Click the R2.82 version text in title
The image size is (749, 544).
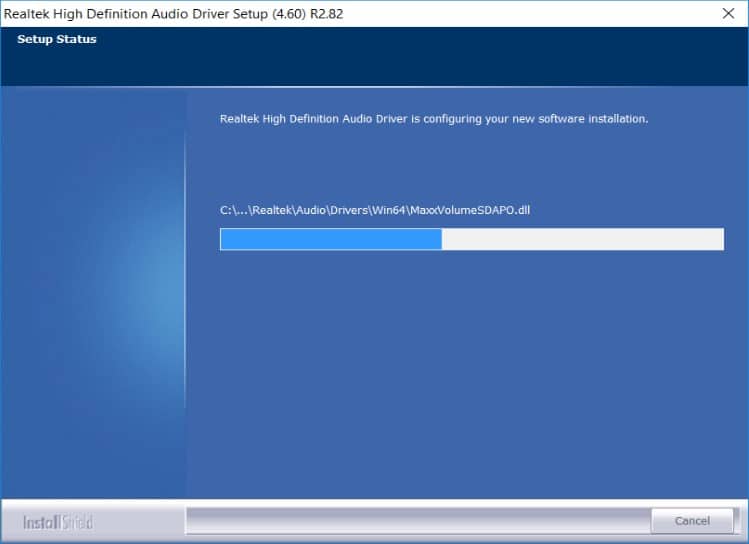click(330, 13)
